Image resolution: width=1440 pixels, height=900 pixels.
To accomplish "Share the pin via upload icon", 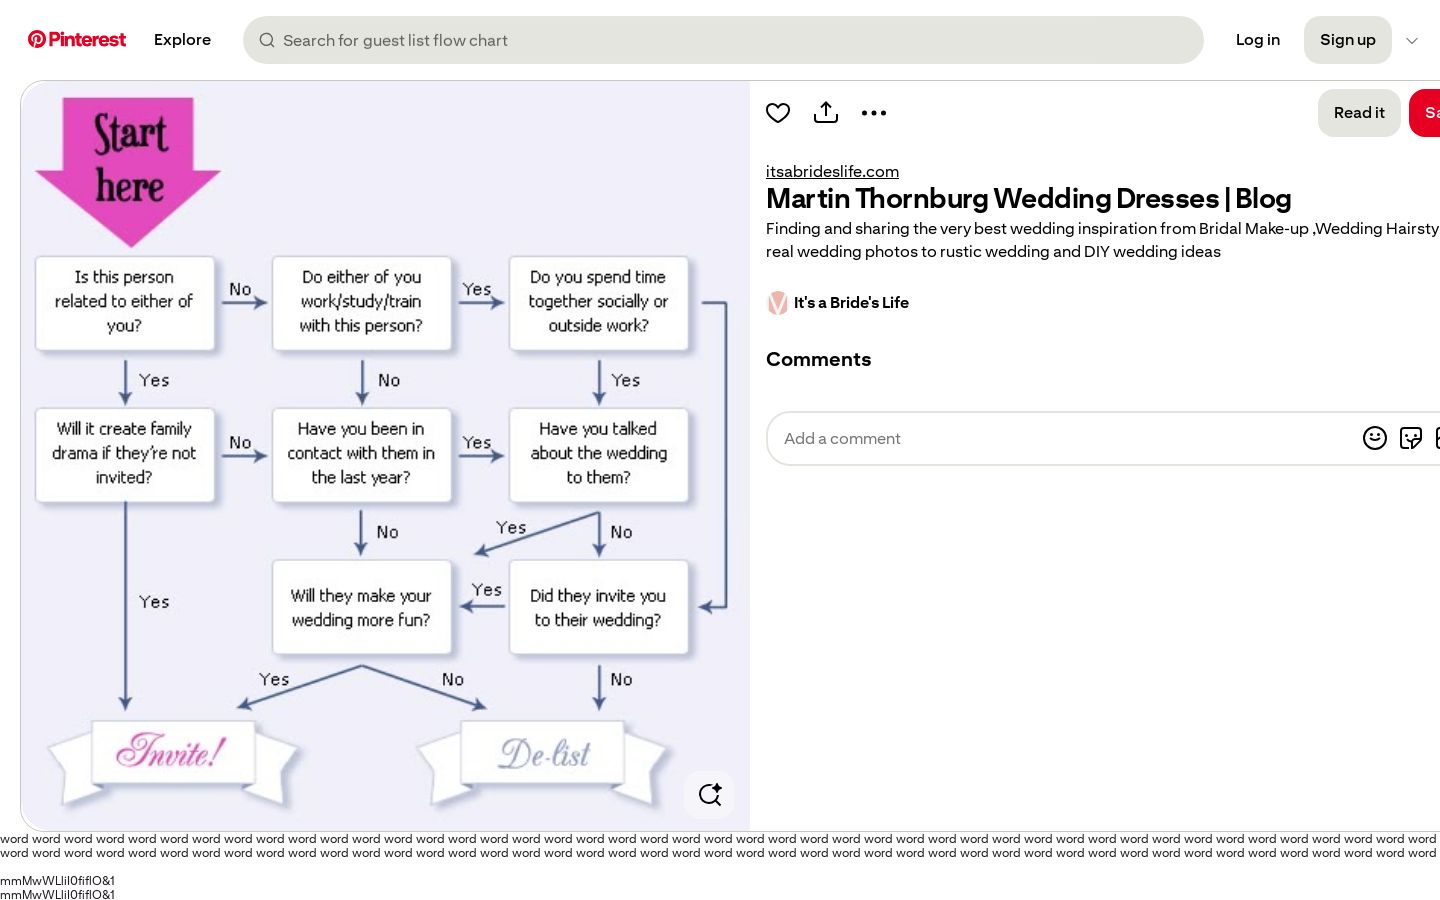I will [826, 113].
